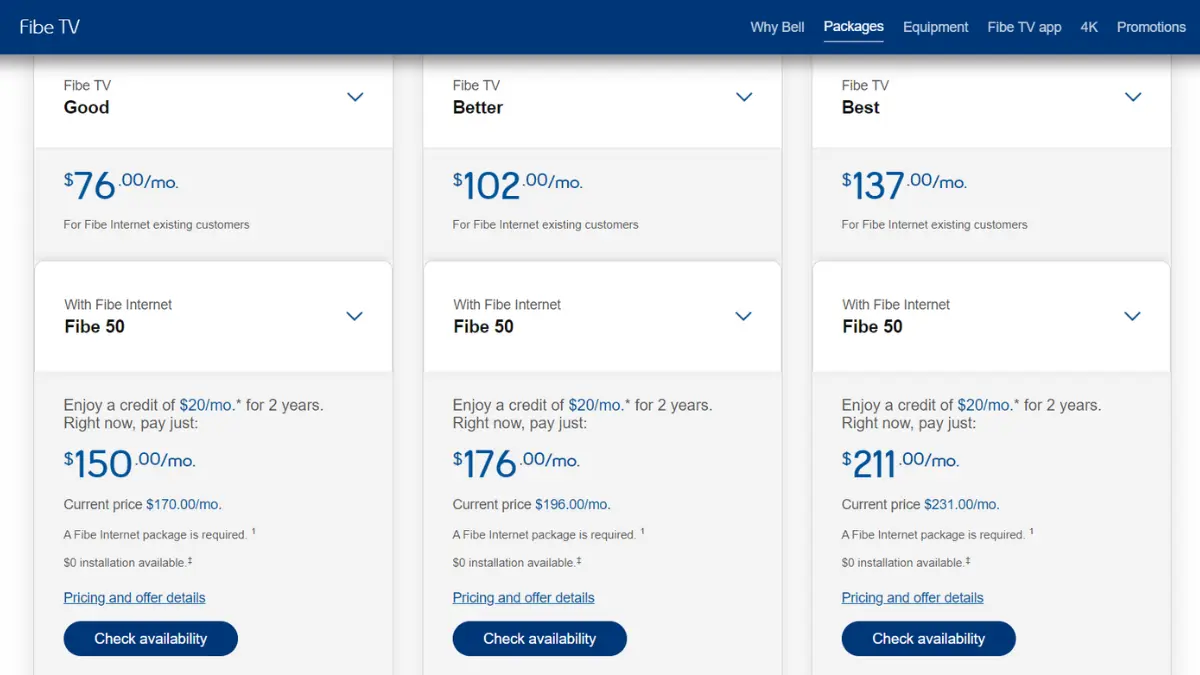Expand the Fibe TV Best package chevron
1200x675 pixels.
(x=1133, y=97)
